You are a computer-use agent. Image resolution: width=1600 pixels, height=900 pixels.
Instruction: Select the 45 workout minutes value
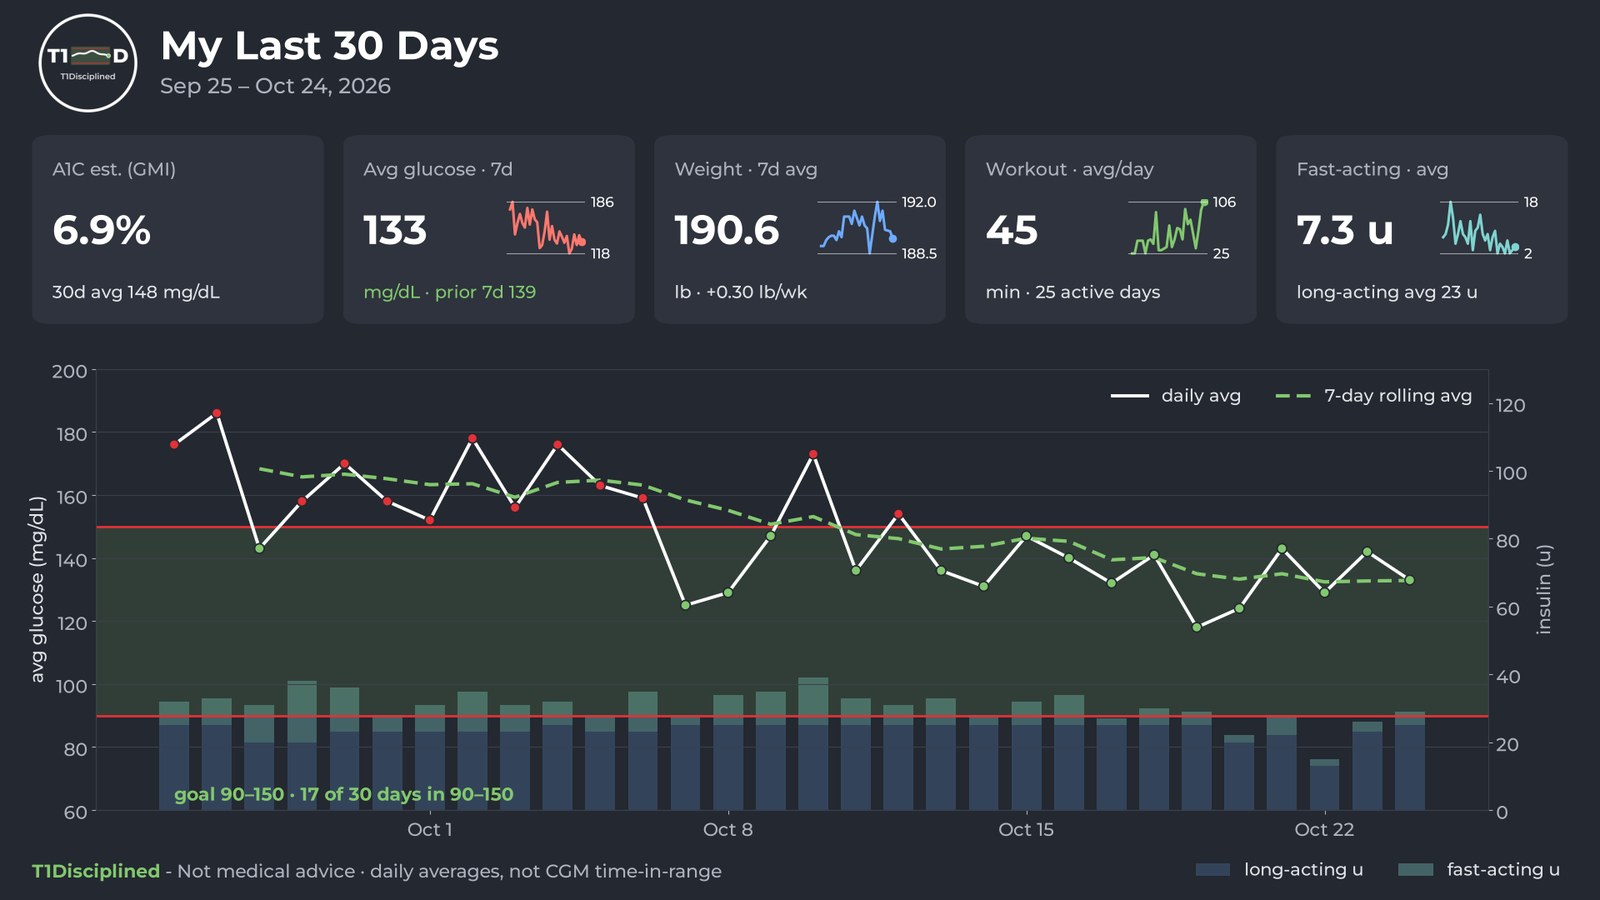[x=1012, y=230]
